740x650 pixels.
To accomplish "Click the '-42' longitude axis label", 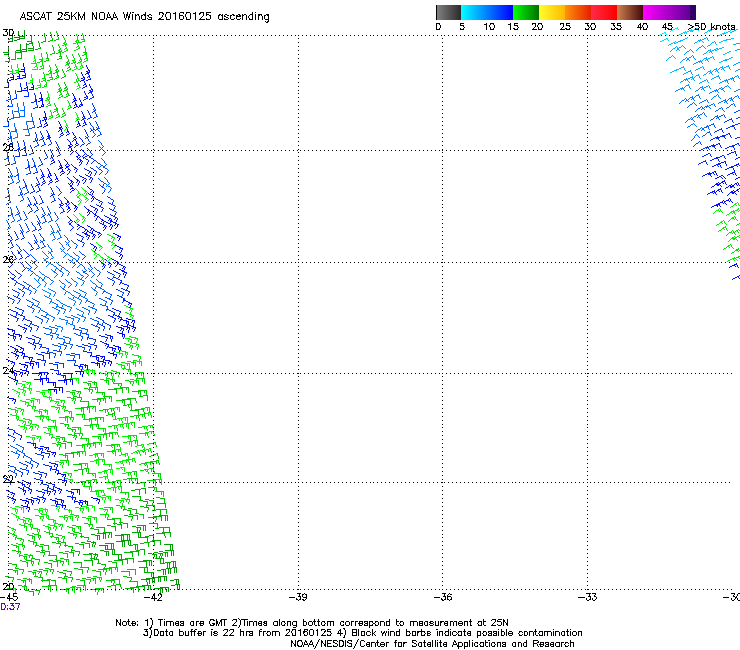I will click(x=153, y=597).
